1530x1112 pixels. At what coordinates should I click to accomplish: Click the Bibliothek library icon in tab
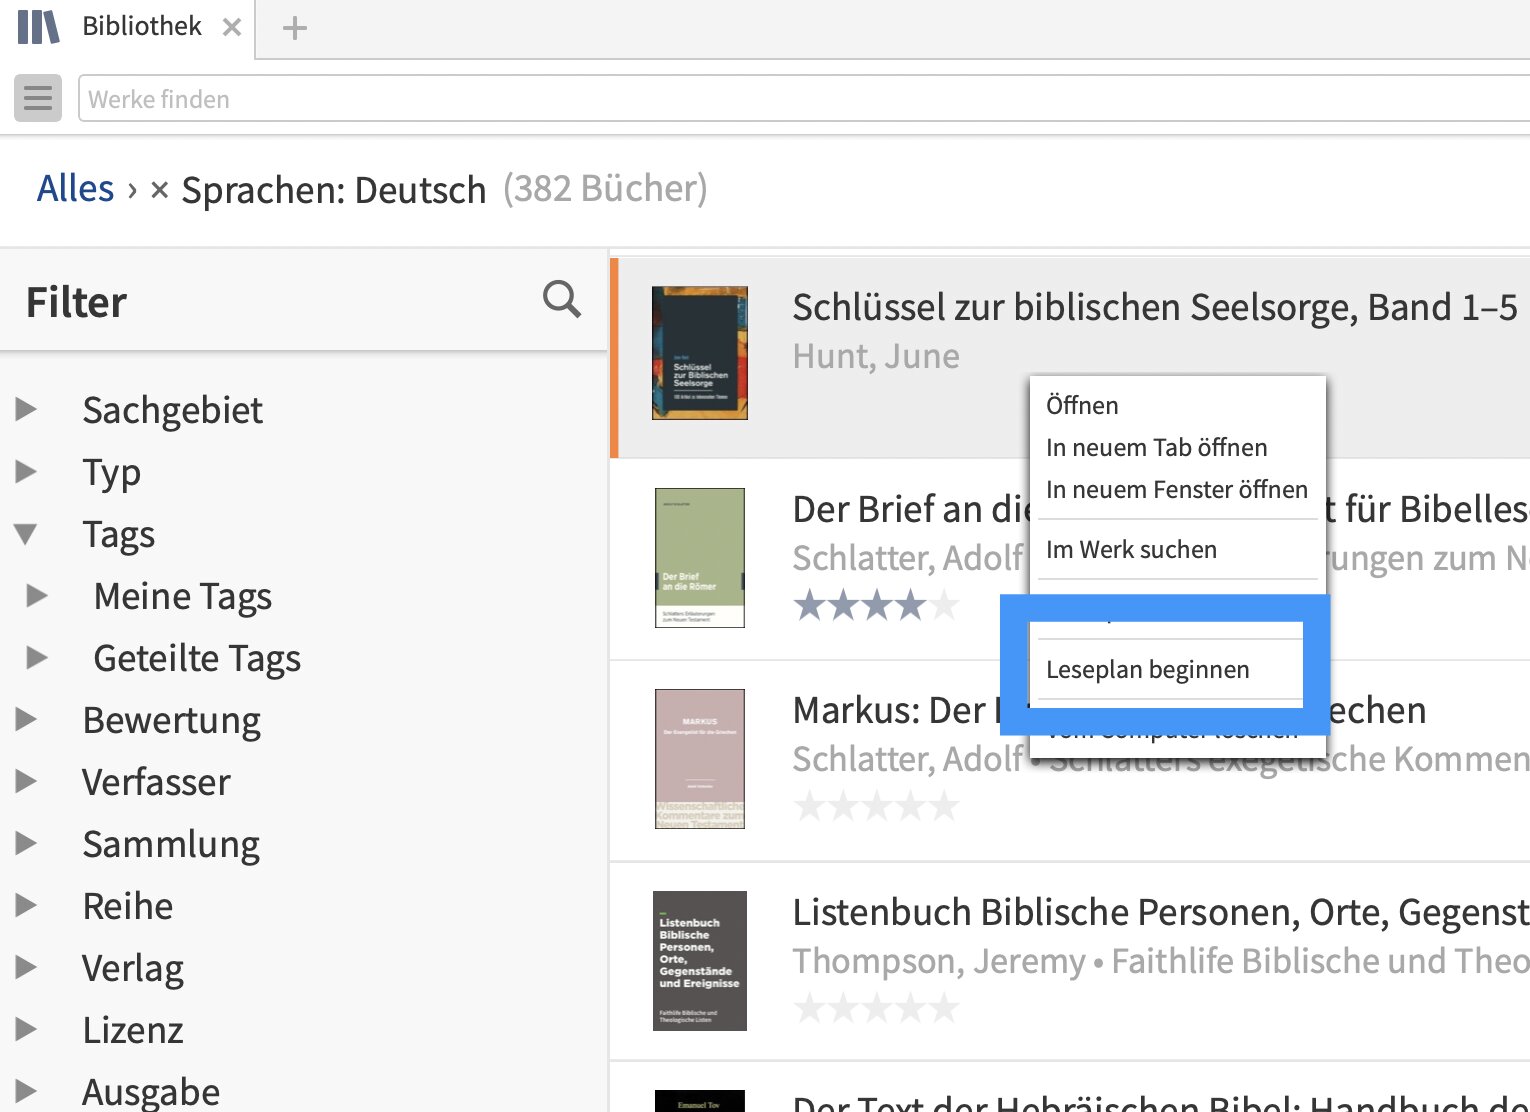[x=39, y=27]
